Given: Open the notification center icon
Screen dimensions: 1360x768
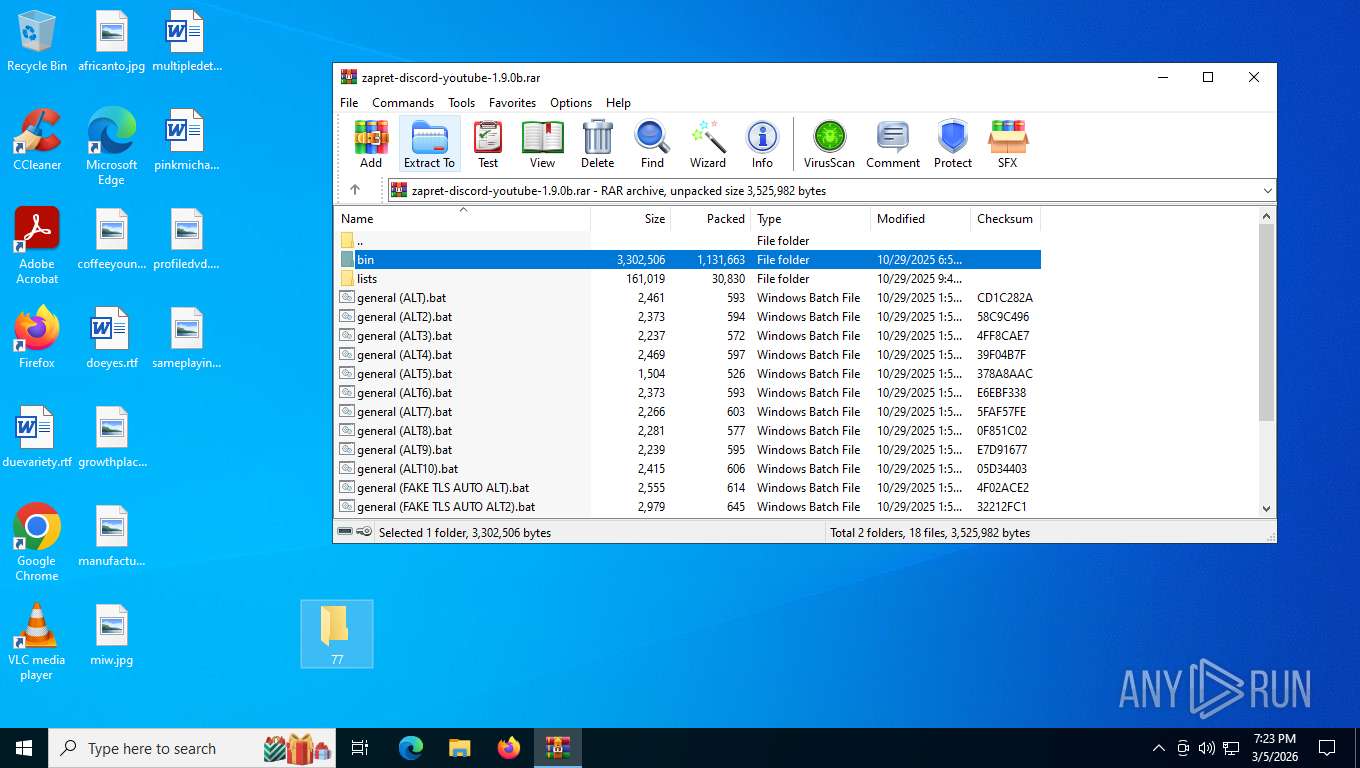Looking at the screenshot, I should click(x=1327, y=748).
